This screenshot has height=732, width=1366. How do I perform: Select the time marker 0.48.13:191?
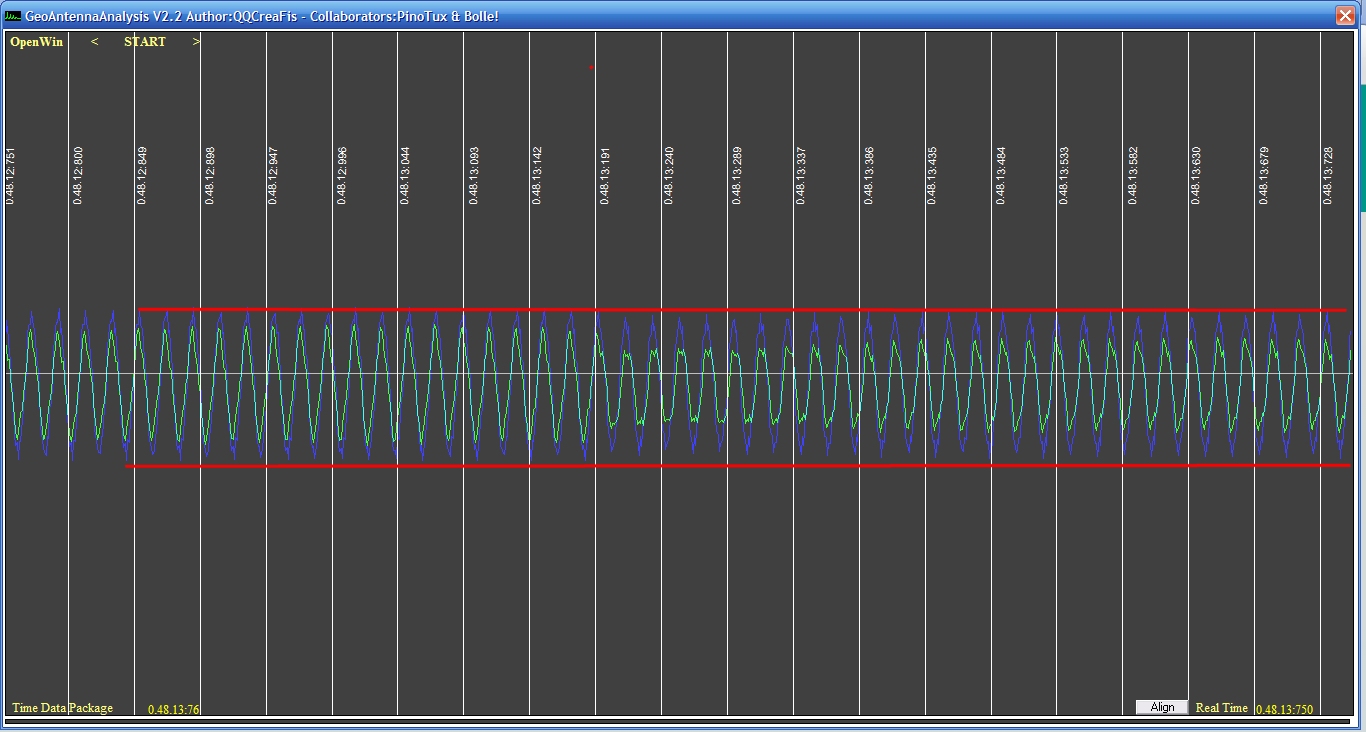click(605, 176)
